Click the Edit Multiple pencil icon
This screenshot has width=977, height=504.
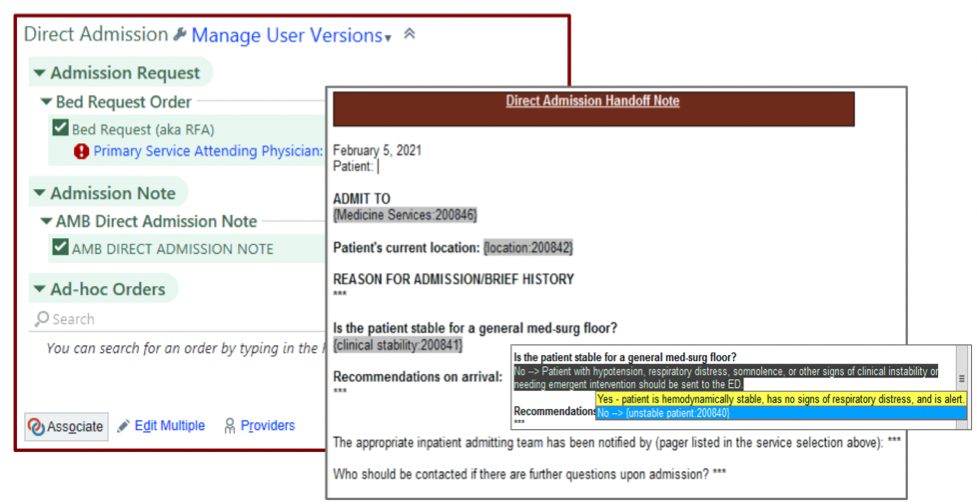point(124,426)
